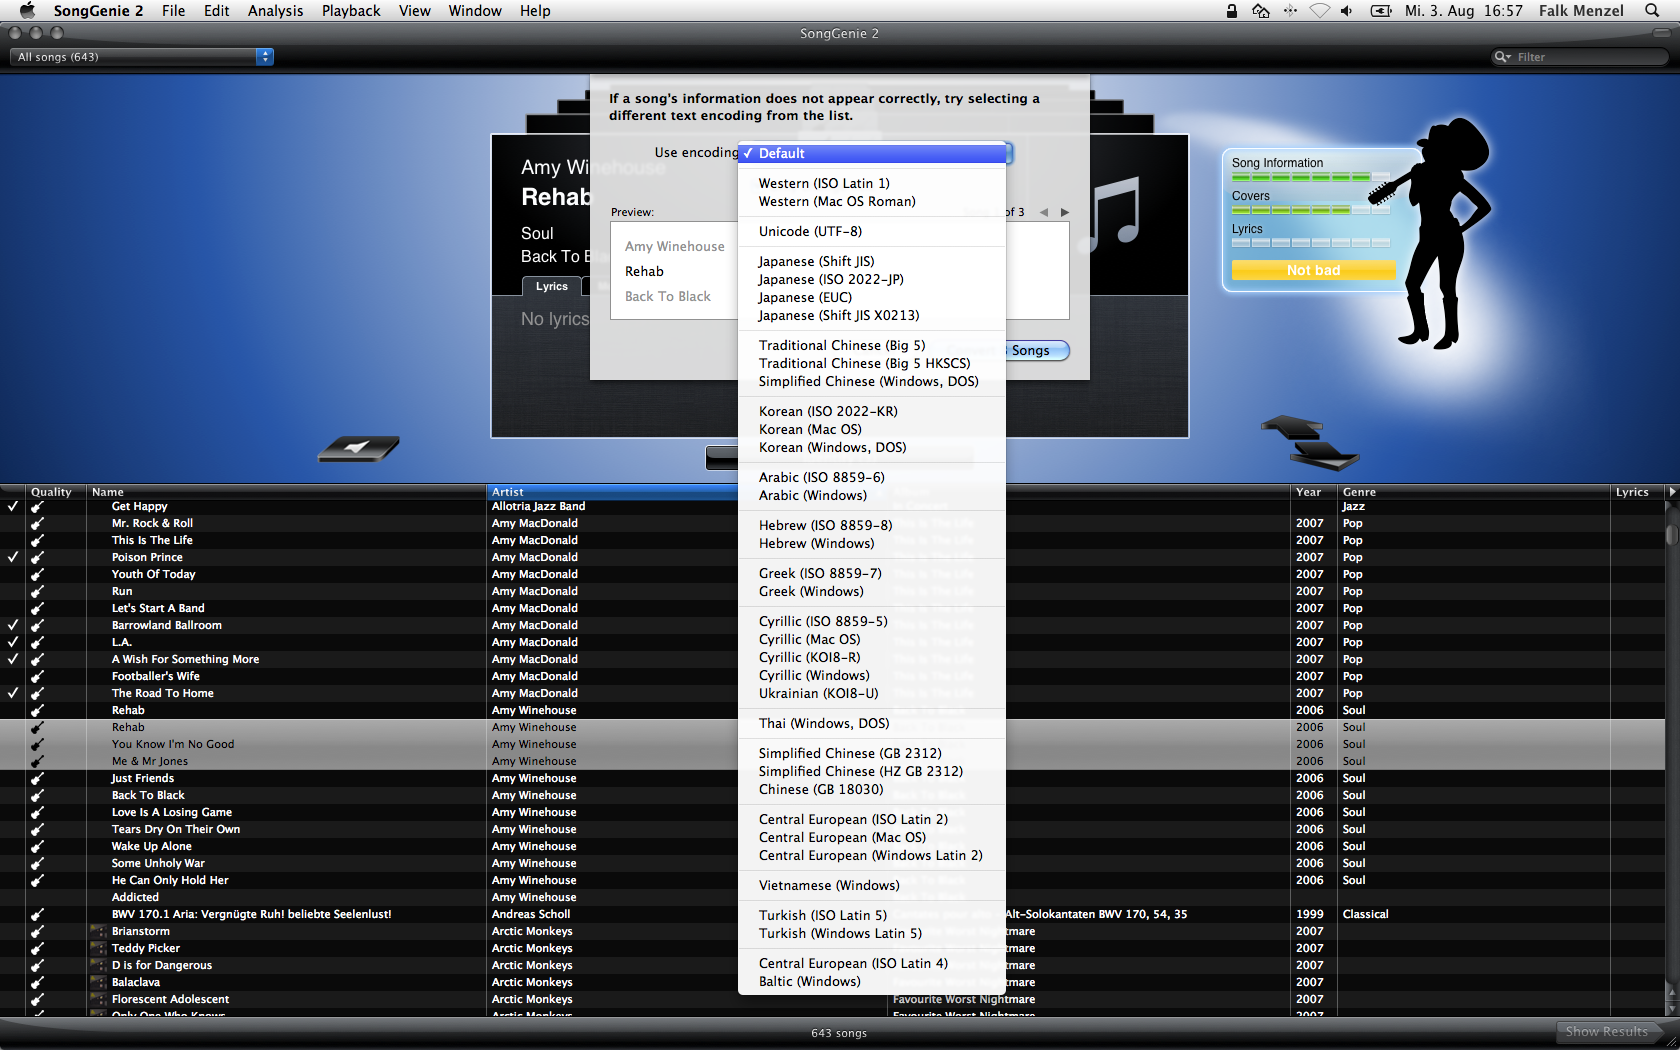Screen dimensions: 1680x1050
Task: Click the guitar icon in Florescent Adolescent row
Action: [37, 1000]
